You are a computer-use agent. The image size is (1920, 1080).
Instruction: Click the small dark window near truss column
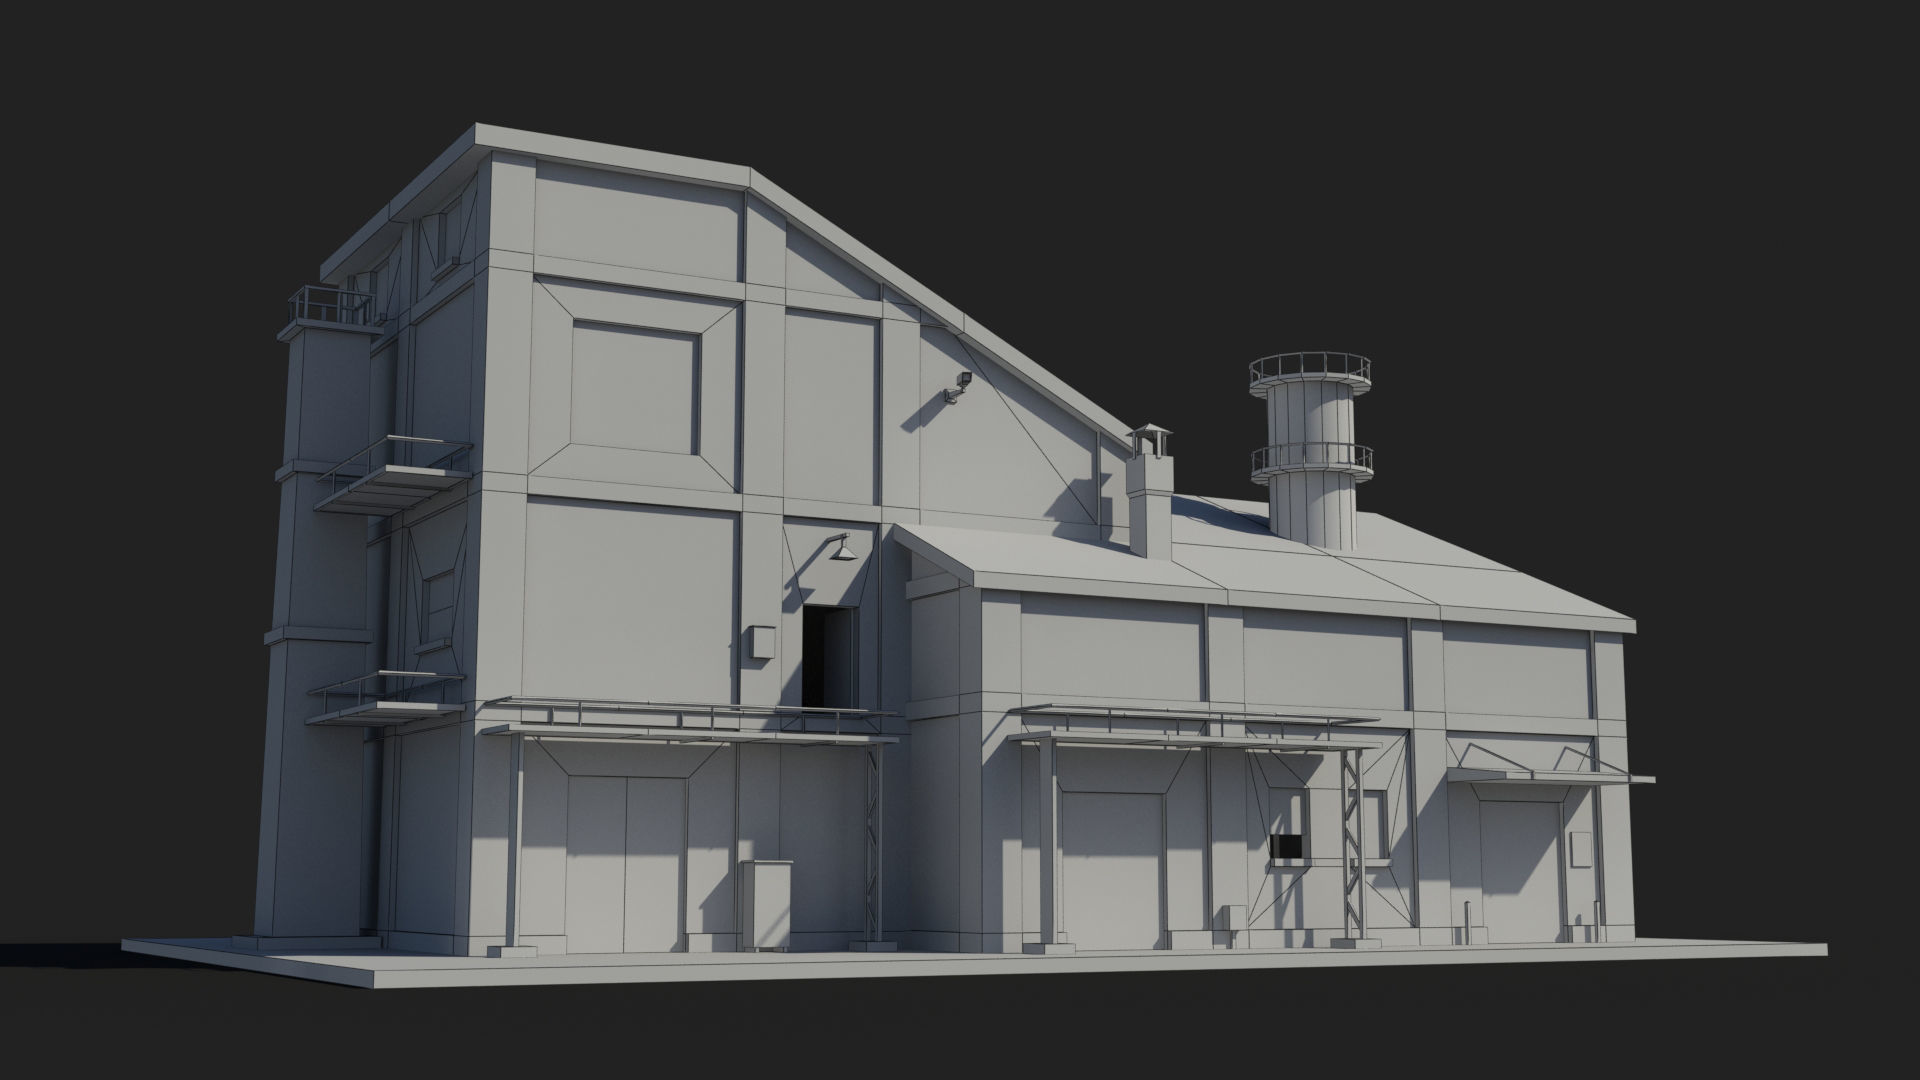pyautogui.click(x=1288, y=847)
